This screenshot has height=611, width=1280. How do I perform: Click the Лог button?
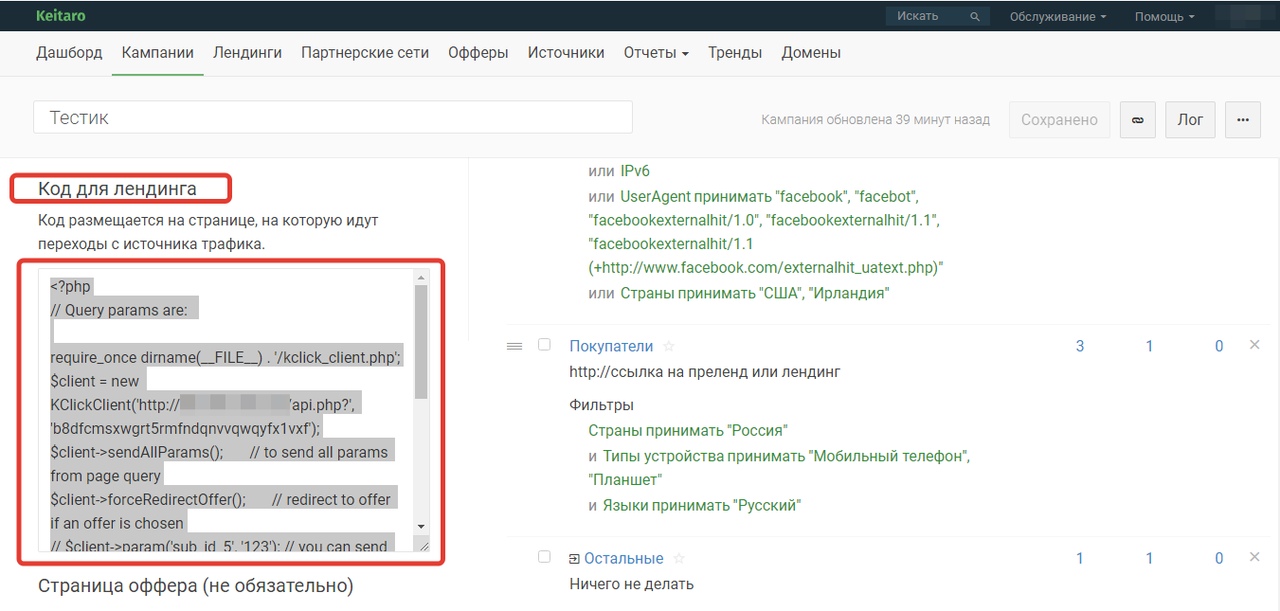[x=1190, y=119]
